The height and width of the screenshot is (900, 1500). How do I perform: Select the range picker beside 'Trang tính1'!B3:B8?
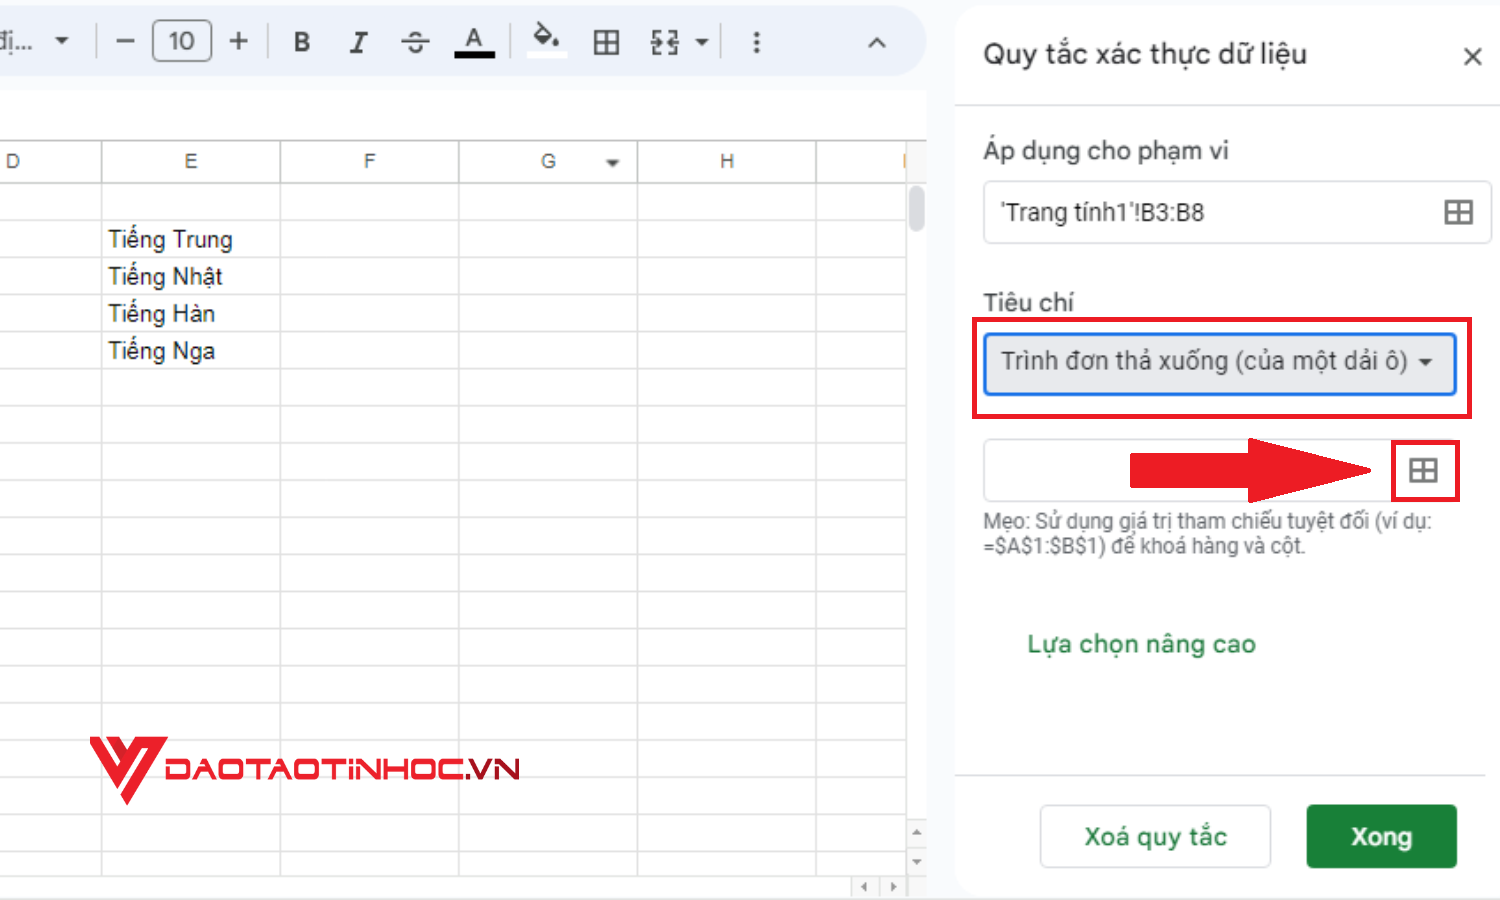click(1459, 212)
